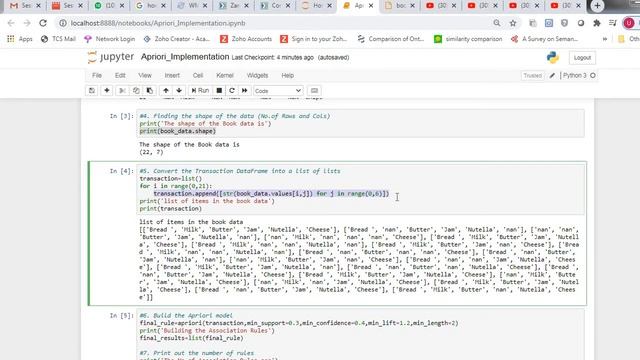Open the View menu
Image resolution: width=640 pixels, height=360 pixels.
click(145, 76)
